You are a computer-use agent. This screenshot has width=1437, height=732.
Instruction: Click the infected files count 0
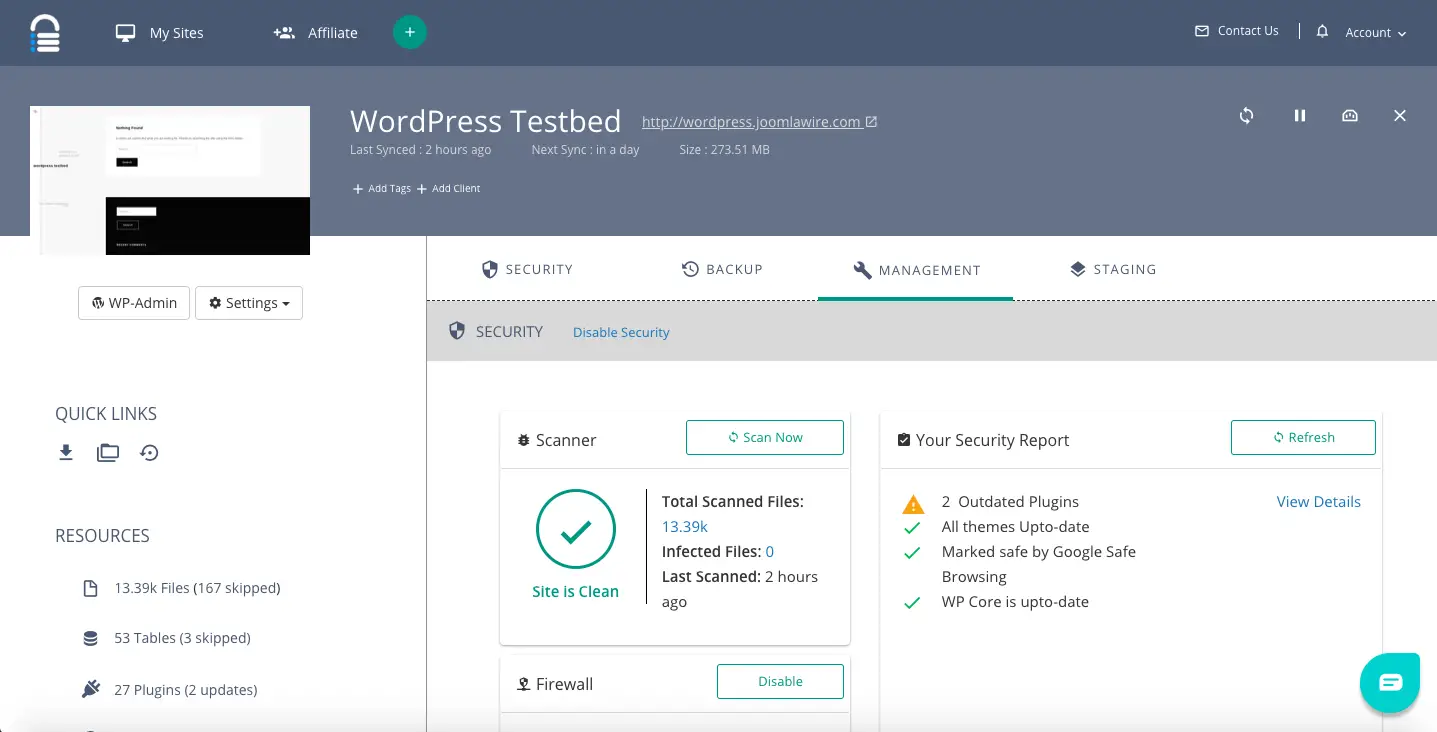point(769,552)
